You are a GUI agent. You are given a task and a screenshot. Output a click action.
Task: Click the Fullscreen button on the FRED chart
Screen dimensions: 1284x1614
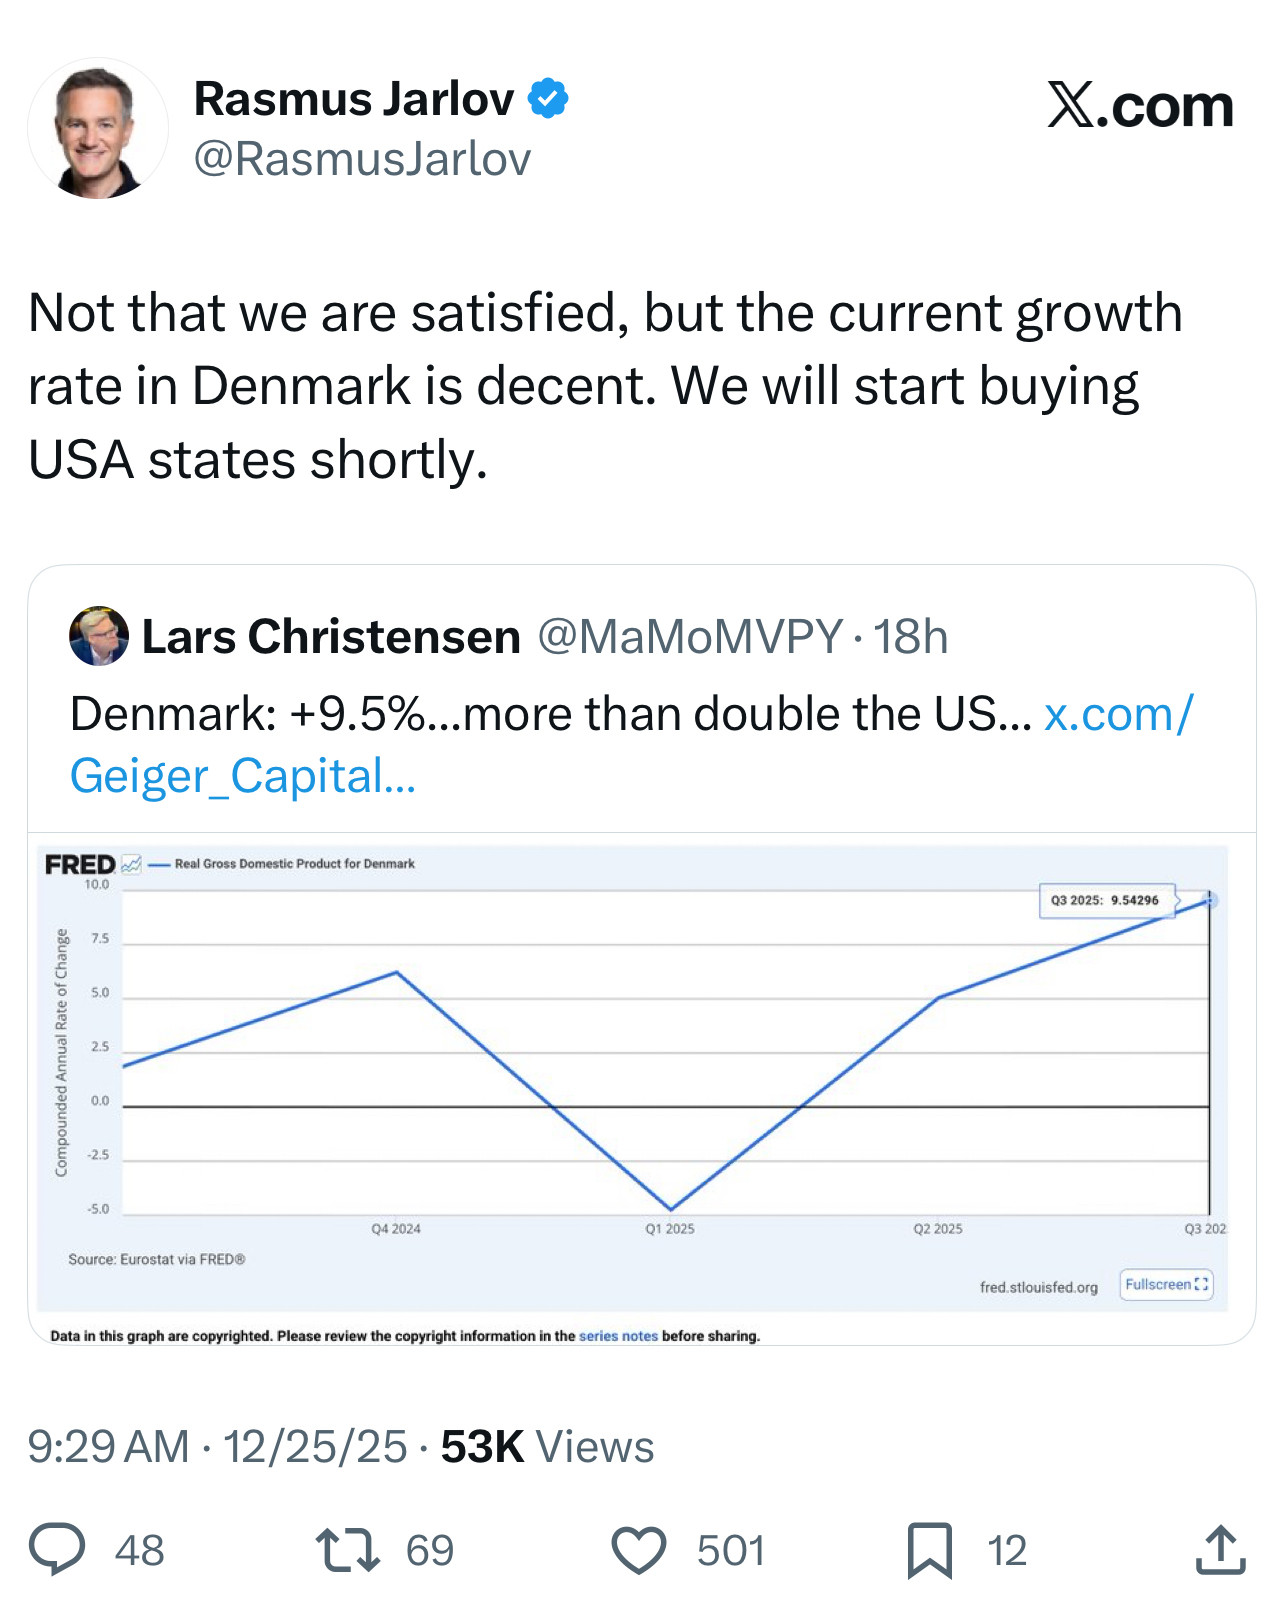(1166, 1285)
